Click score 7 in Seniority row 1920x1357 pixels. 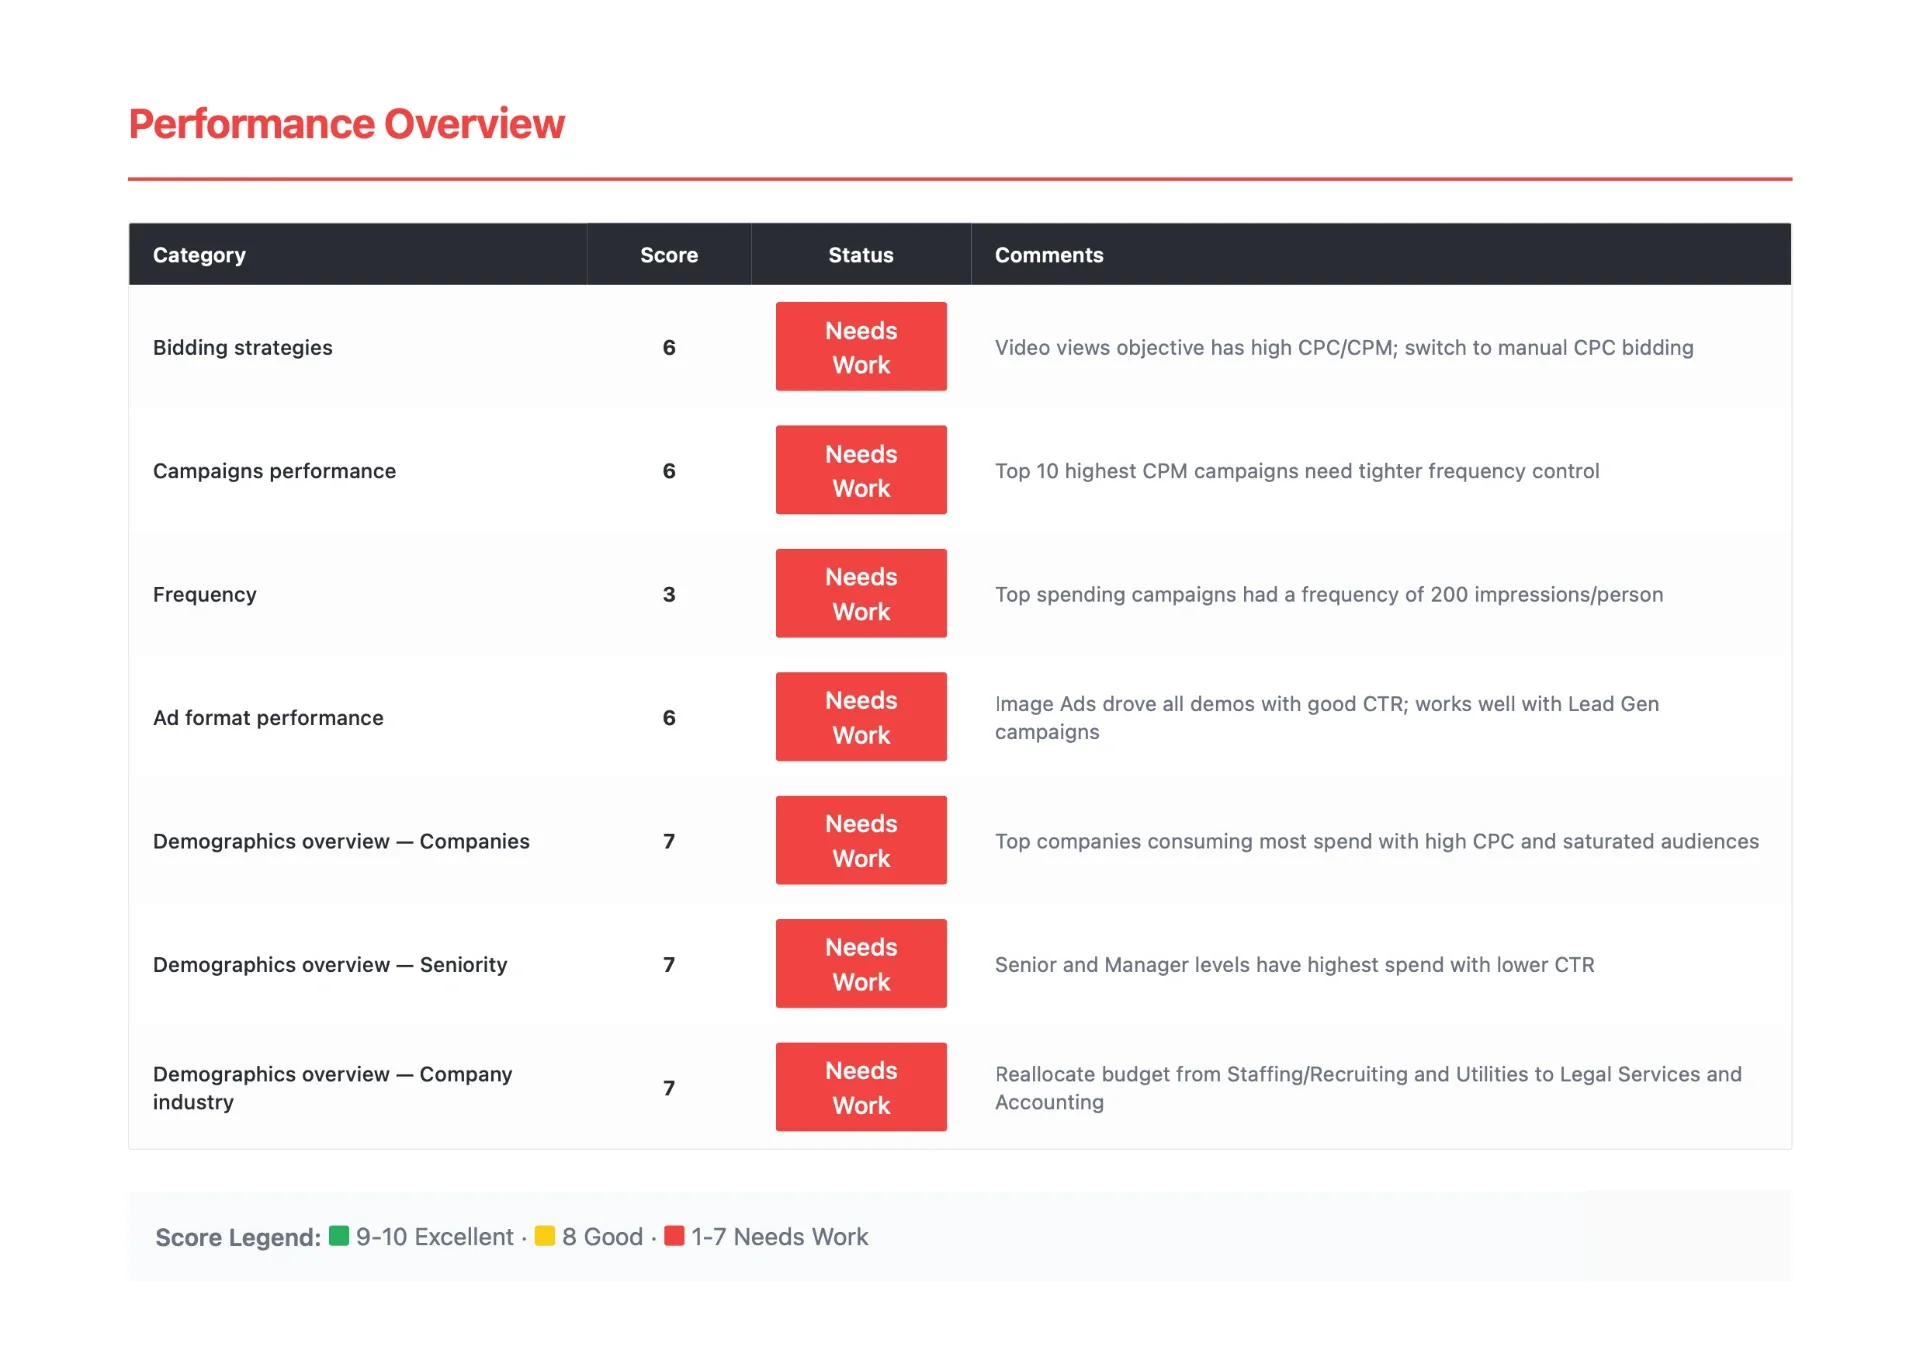click(669, 965)
